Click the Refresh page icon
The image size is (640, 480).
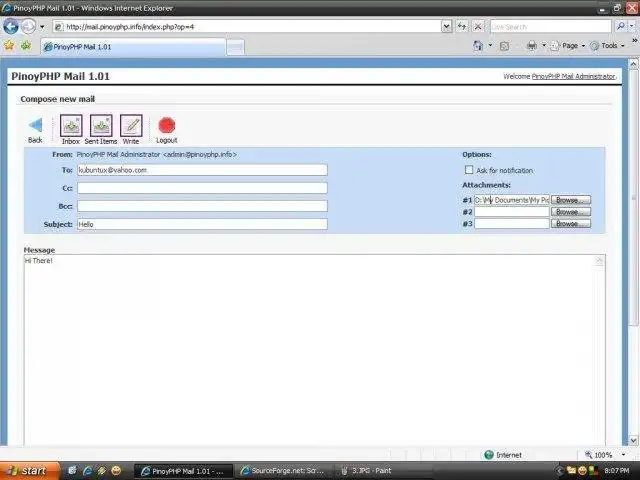[x=462, y=27]
